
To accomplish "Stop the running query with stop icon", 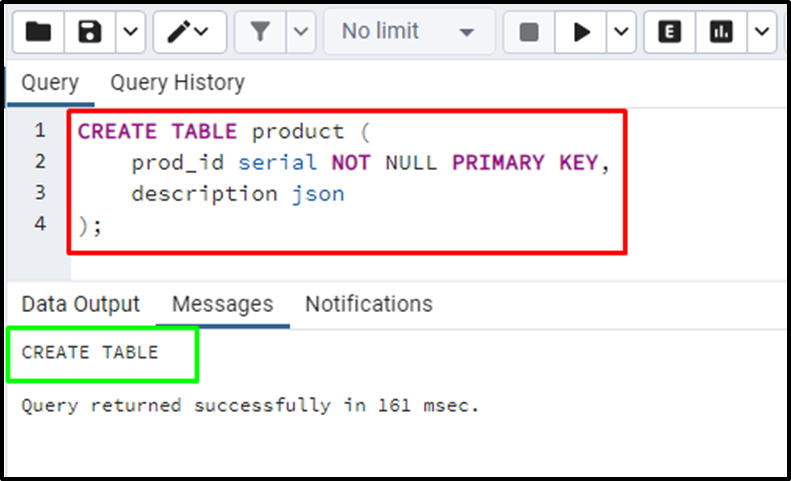I will [x=529, y=32].
